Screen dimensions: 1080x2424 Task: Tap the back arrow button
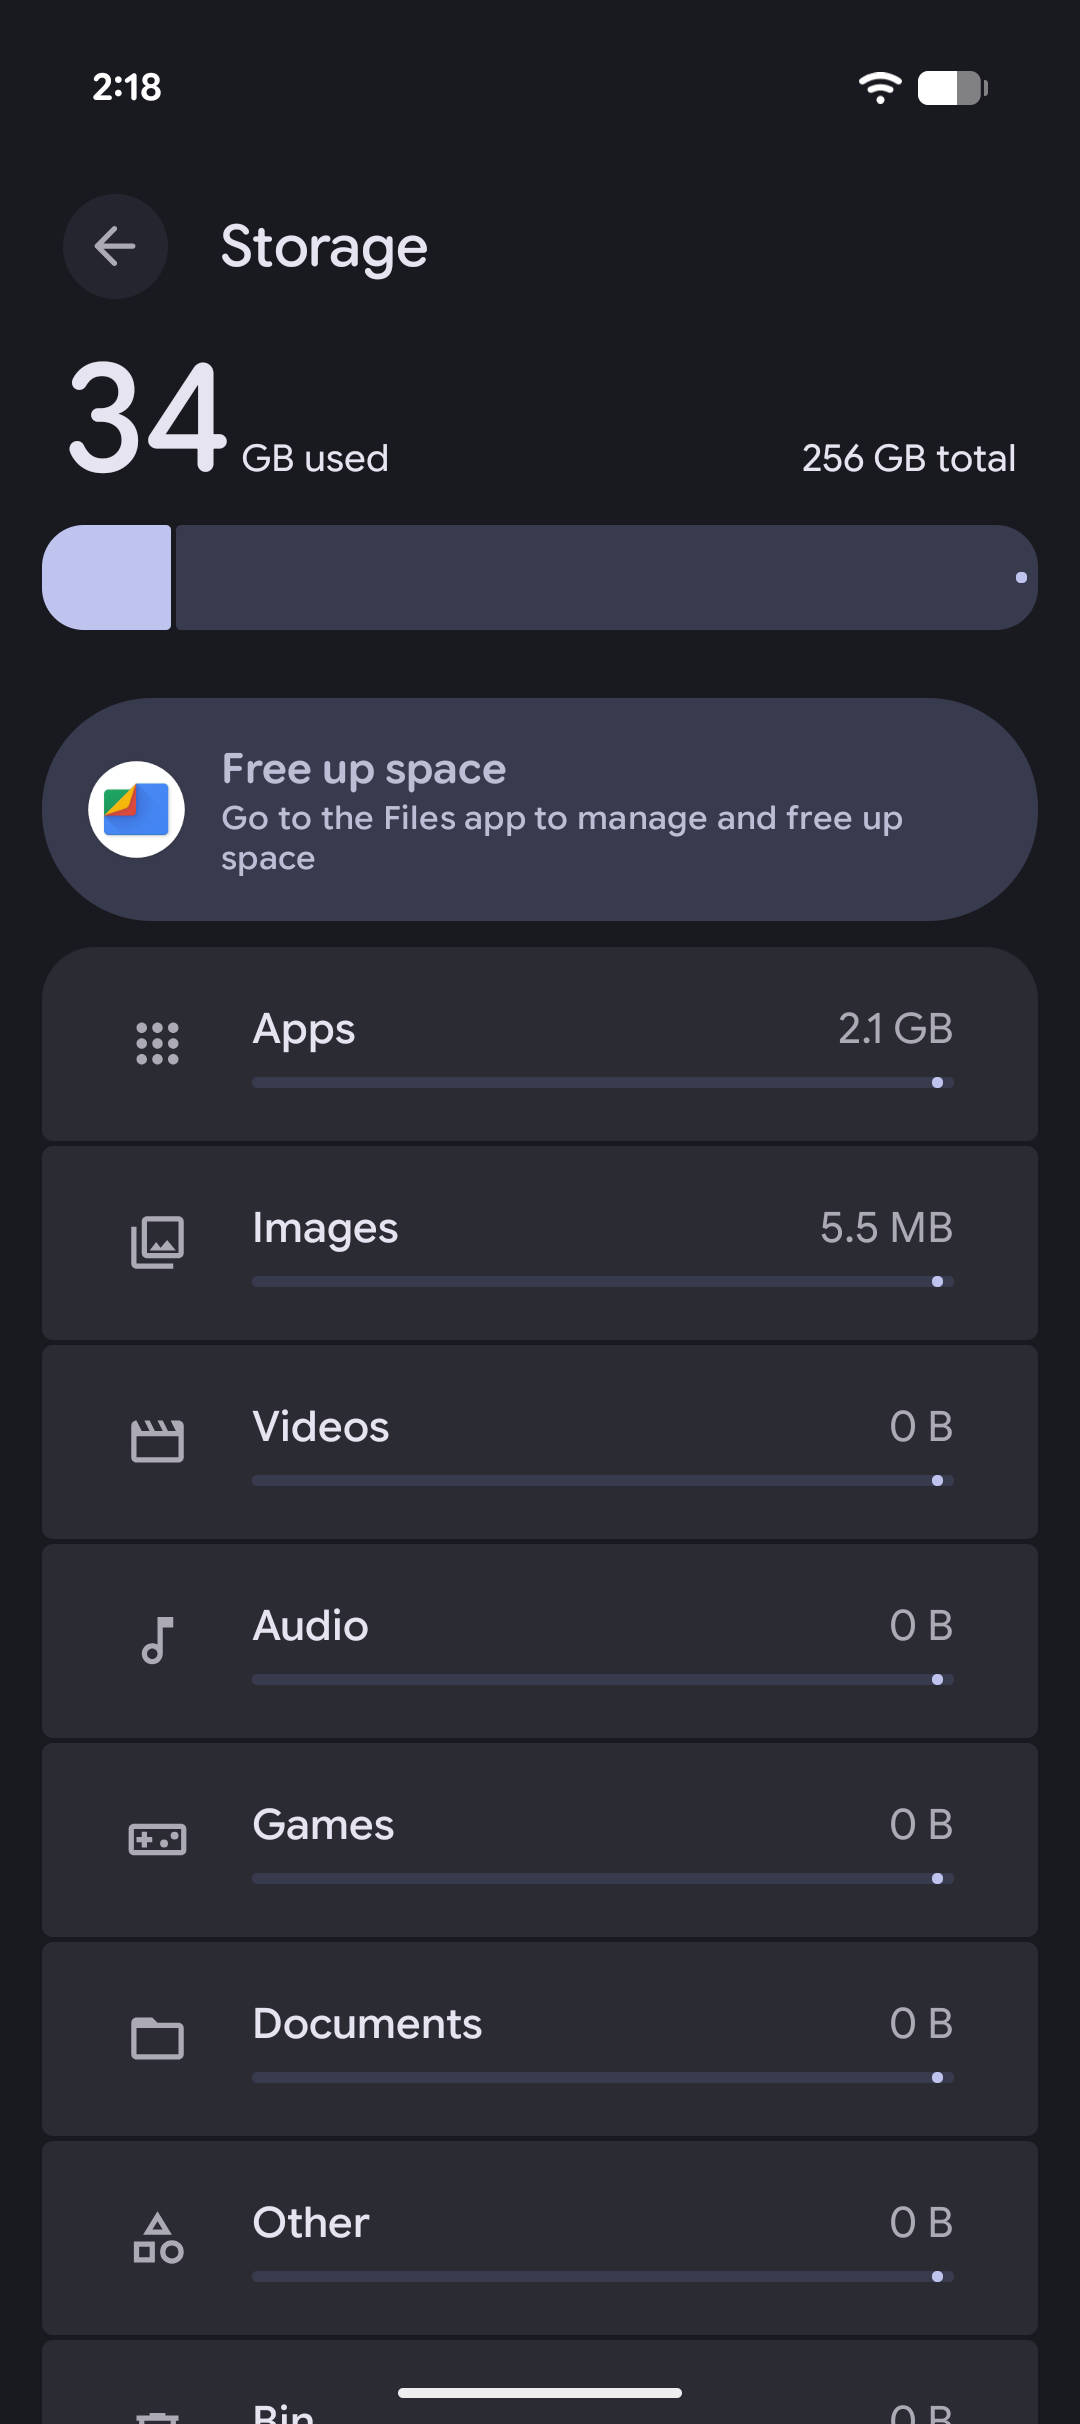[115, 246]
